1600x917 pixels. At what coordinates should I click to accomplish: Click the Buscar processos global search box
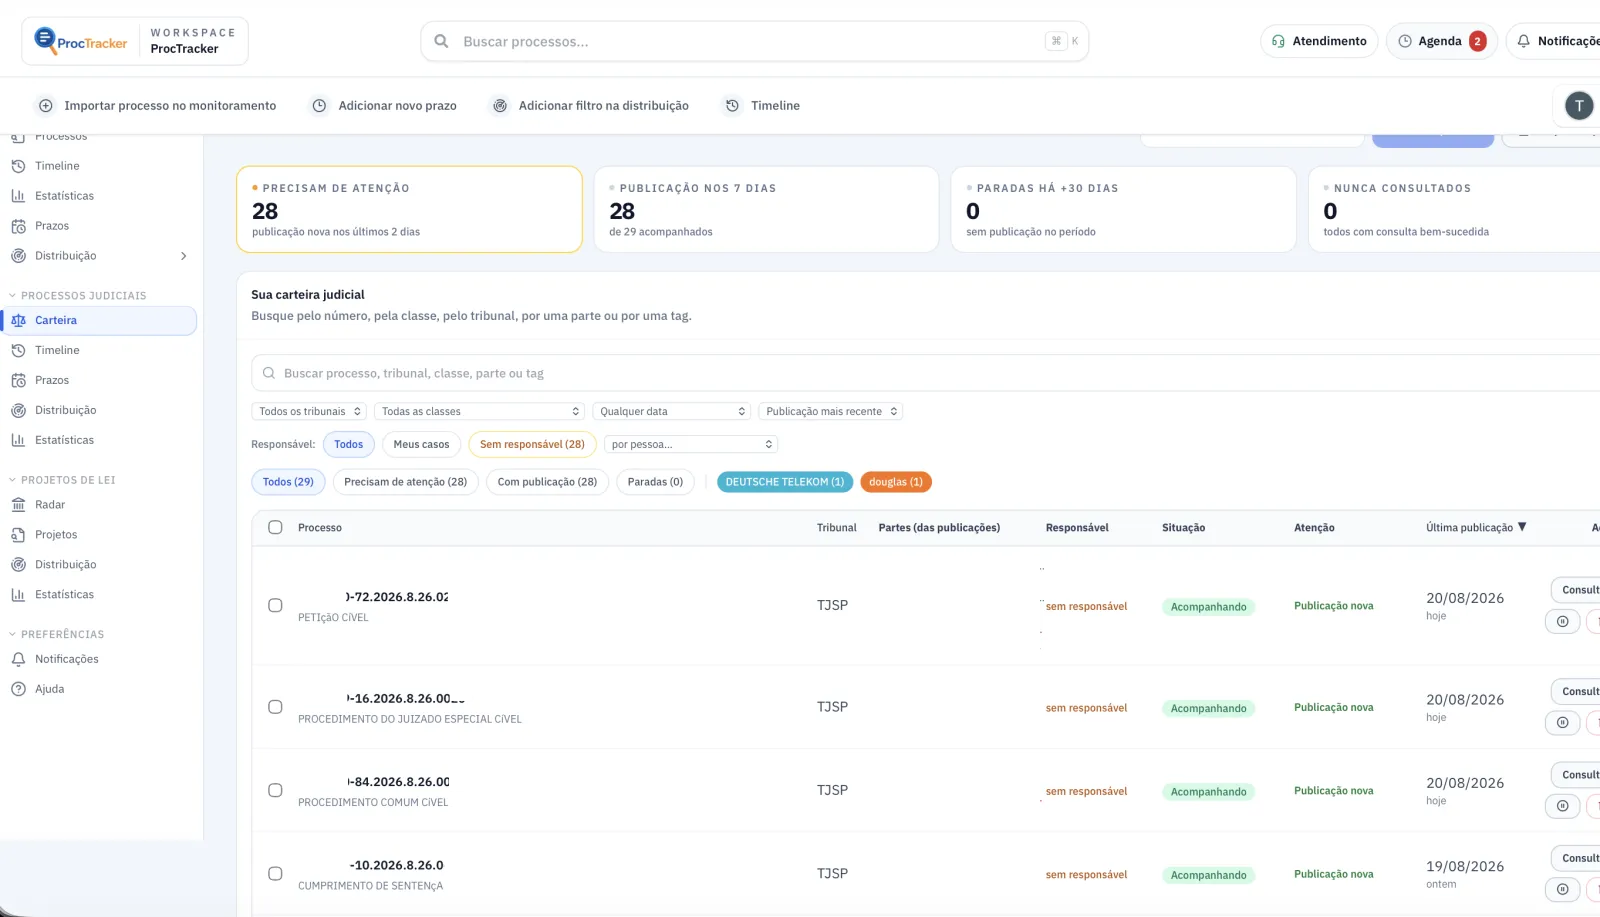[x=754, y=41]
